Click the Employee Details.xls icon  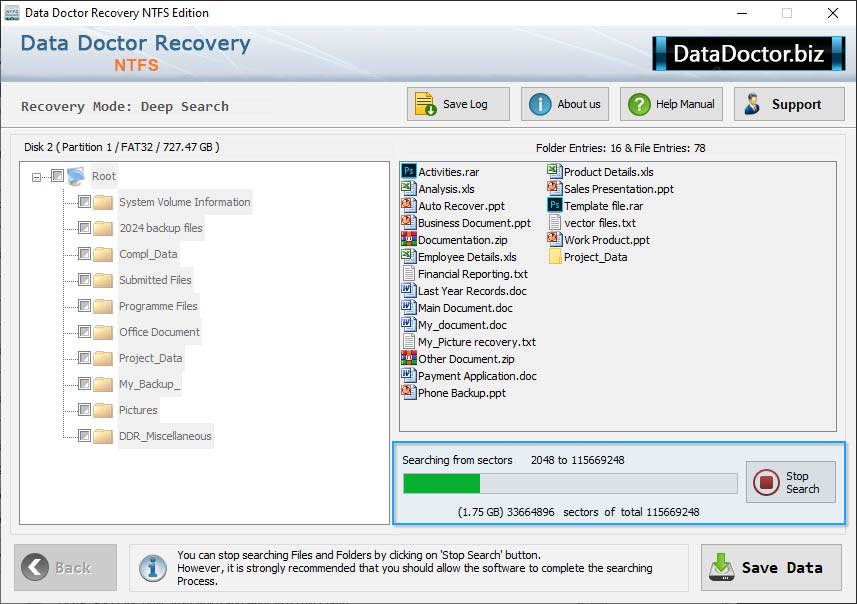pos(408,256)
